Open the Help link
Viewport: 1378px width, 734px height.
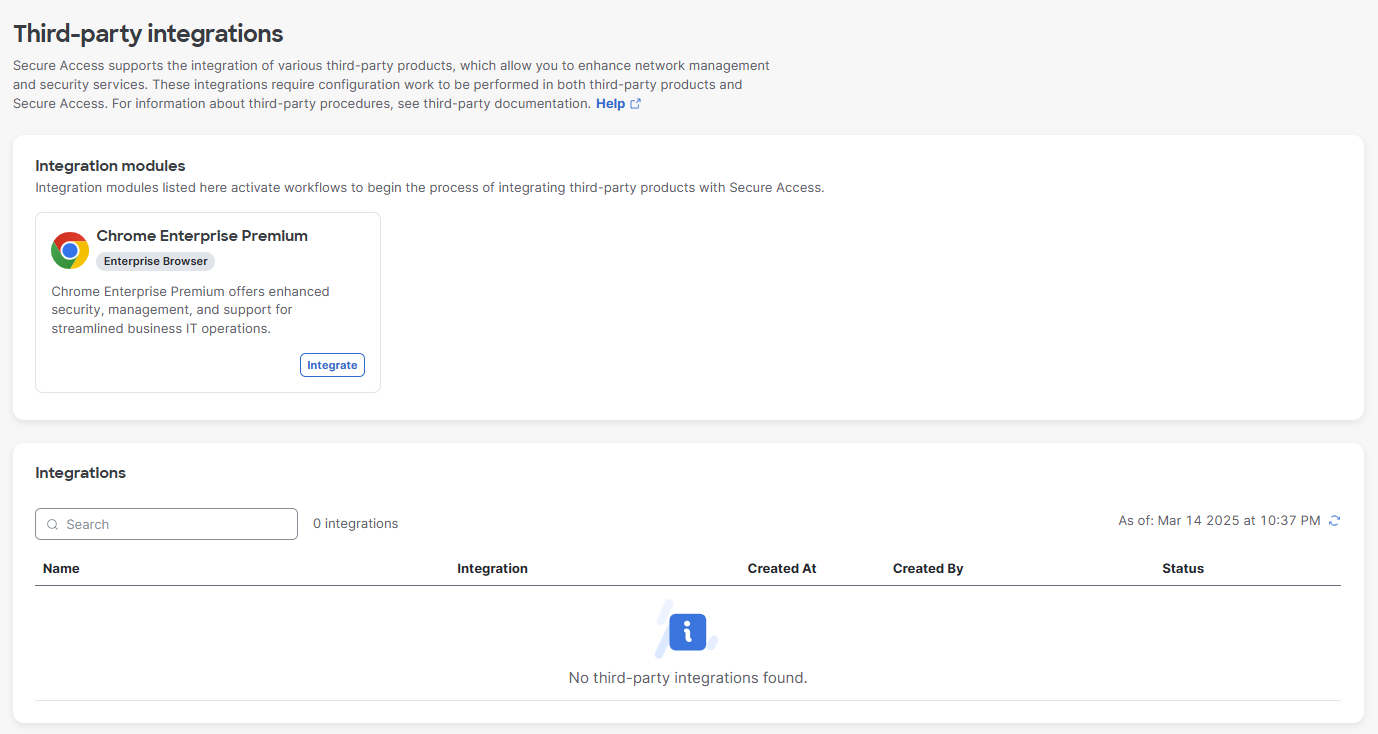610,104
